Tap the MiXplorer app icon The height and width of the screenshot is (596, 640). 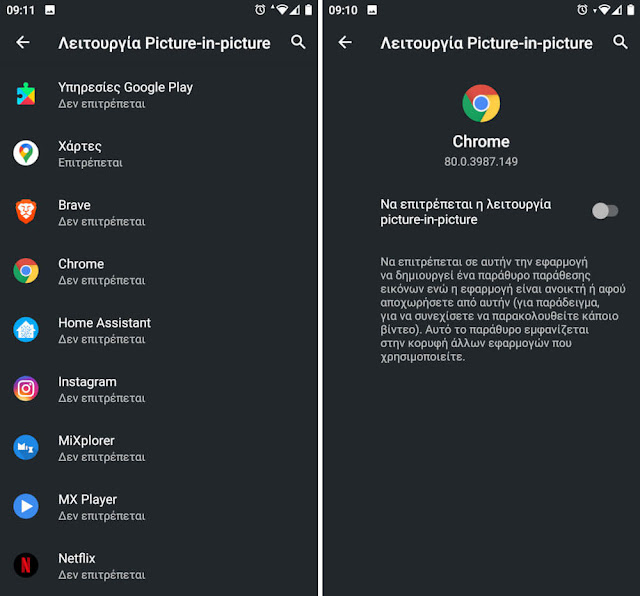click(x=26, y=447)
